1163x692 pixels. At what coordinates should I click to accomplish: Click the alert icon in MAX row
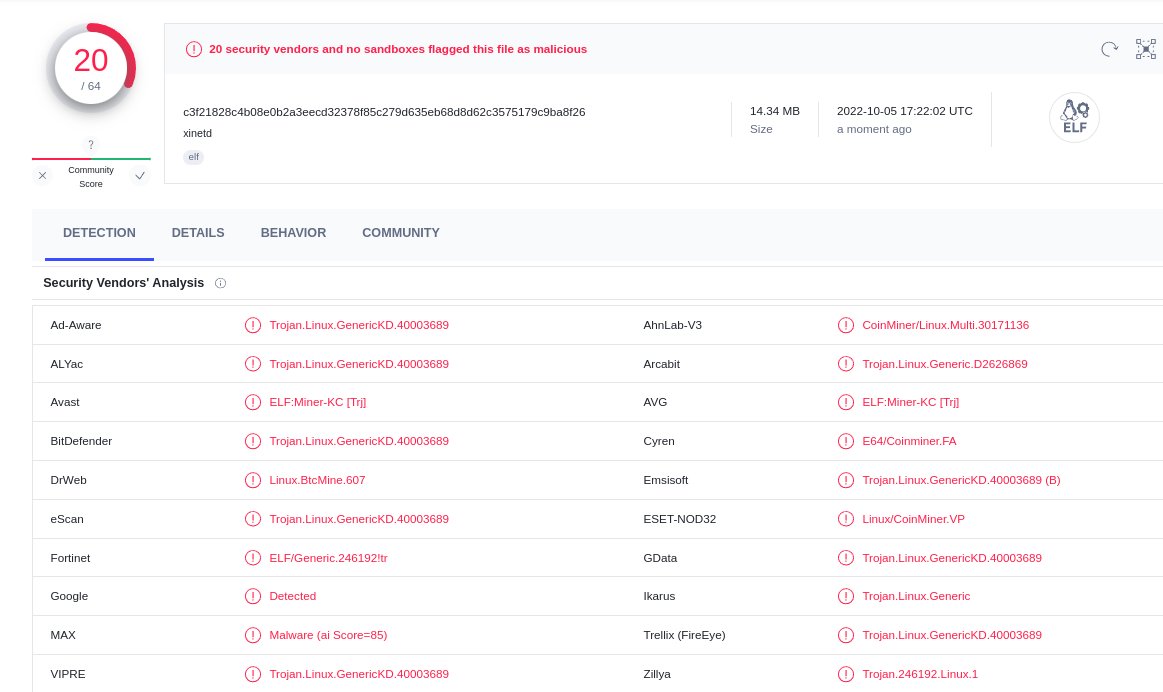click(253, 635)
